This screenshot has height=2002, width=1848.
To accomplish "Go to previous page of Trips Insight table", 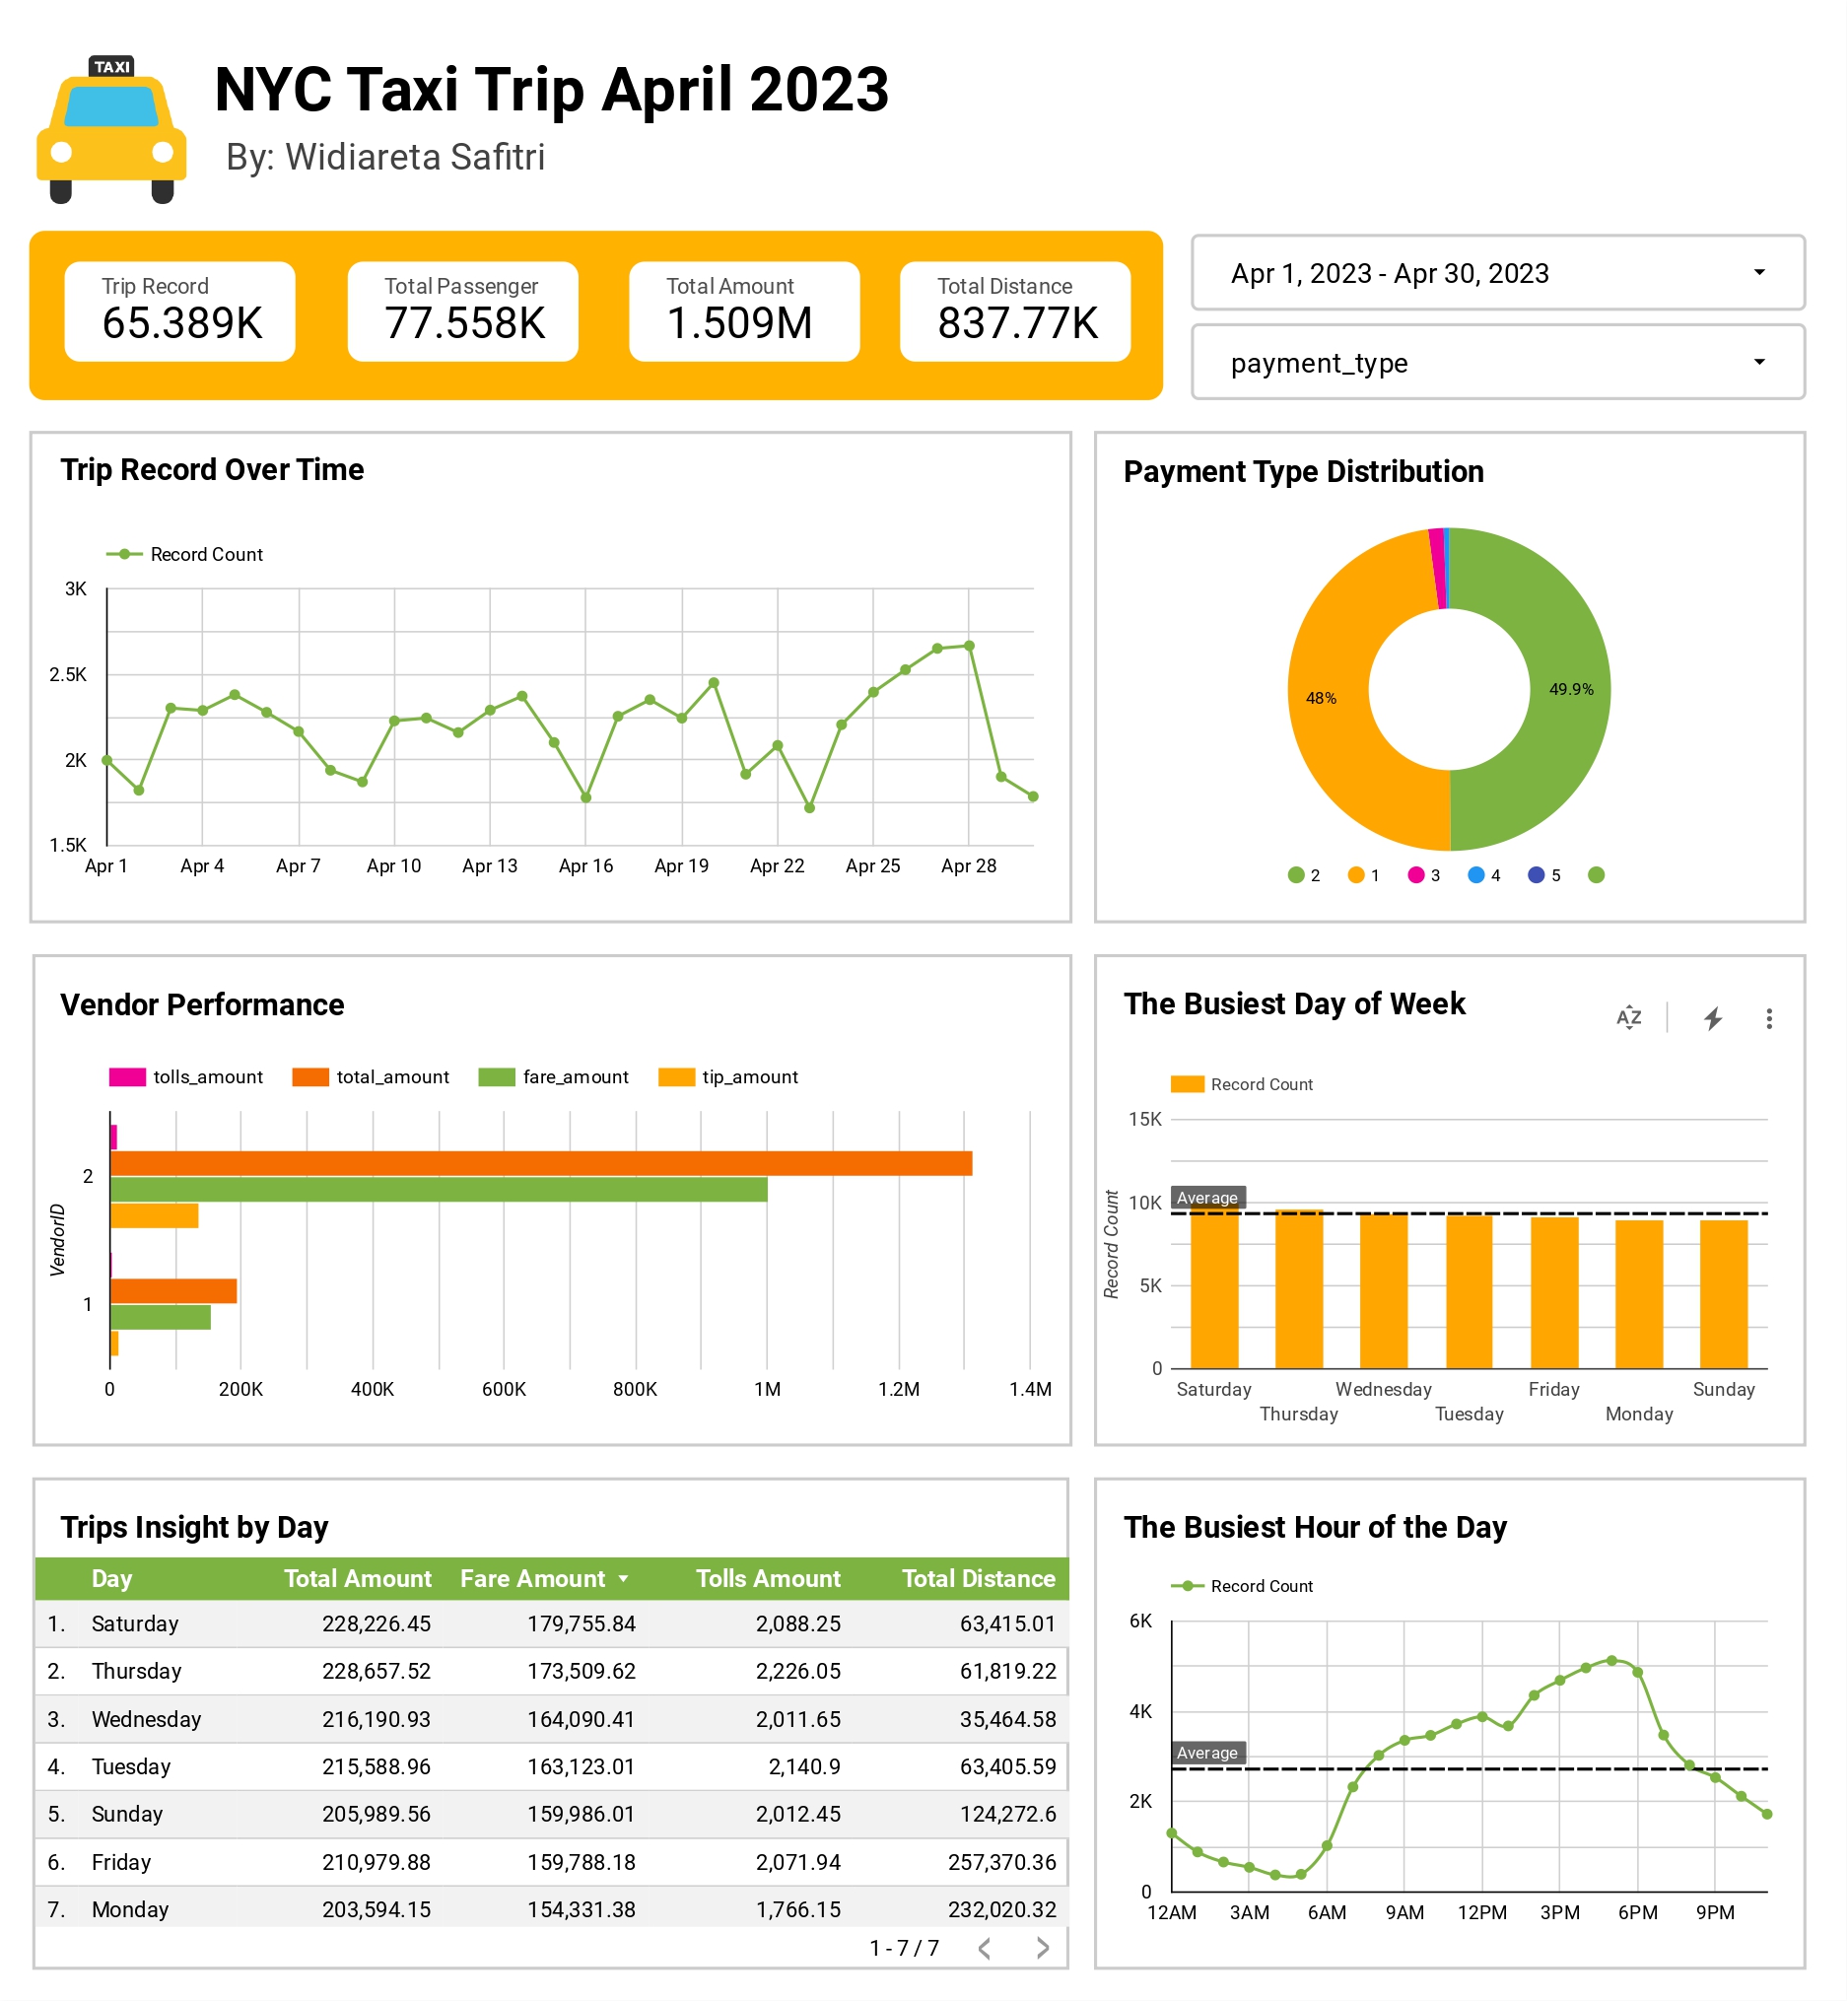I will 985,1948.
